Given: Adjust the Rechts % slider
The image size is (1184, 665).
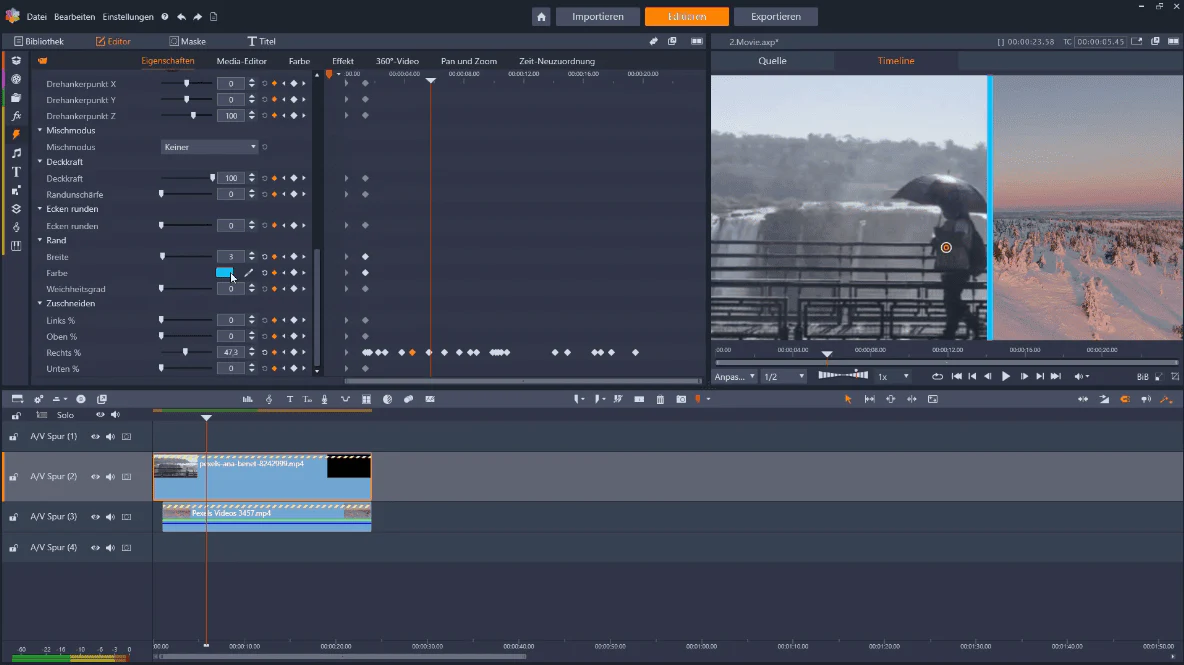Looking at the screenshot, I should 187,353.
